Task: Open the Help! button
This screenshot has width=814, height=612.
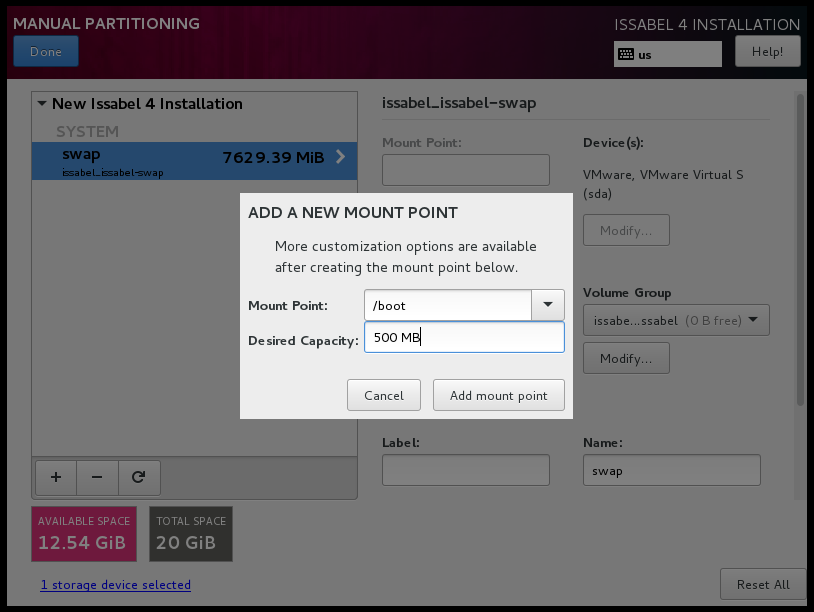Action: pos(767,52)
